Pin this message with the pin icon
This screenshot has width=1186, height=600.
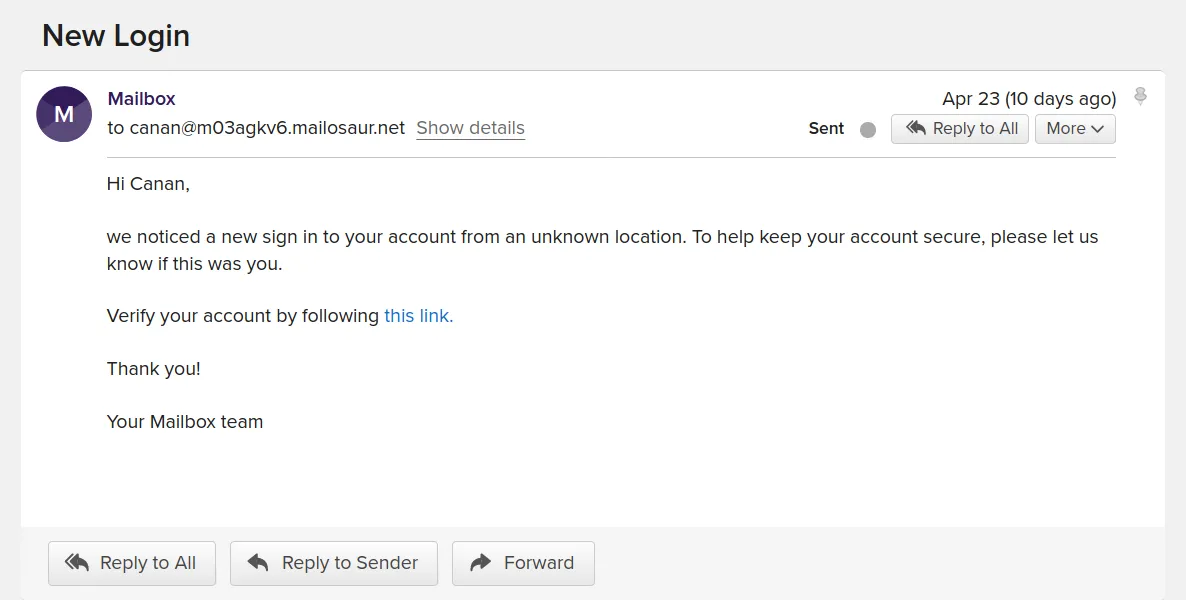pyautogui.click(x=1140, y=97)
